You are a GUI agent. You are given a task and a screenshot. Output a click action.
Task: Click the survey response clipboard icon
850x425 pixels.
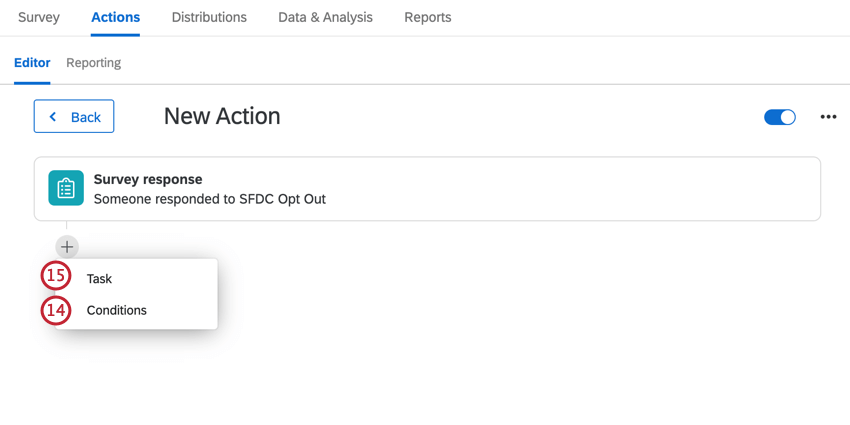point(66,188)
